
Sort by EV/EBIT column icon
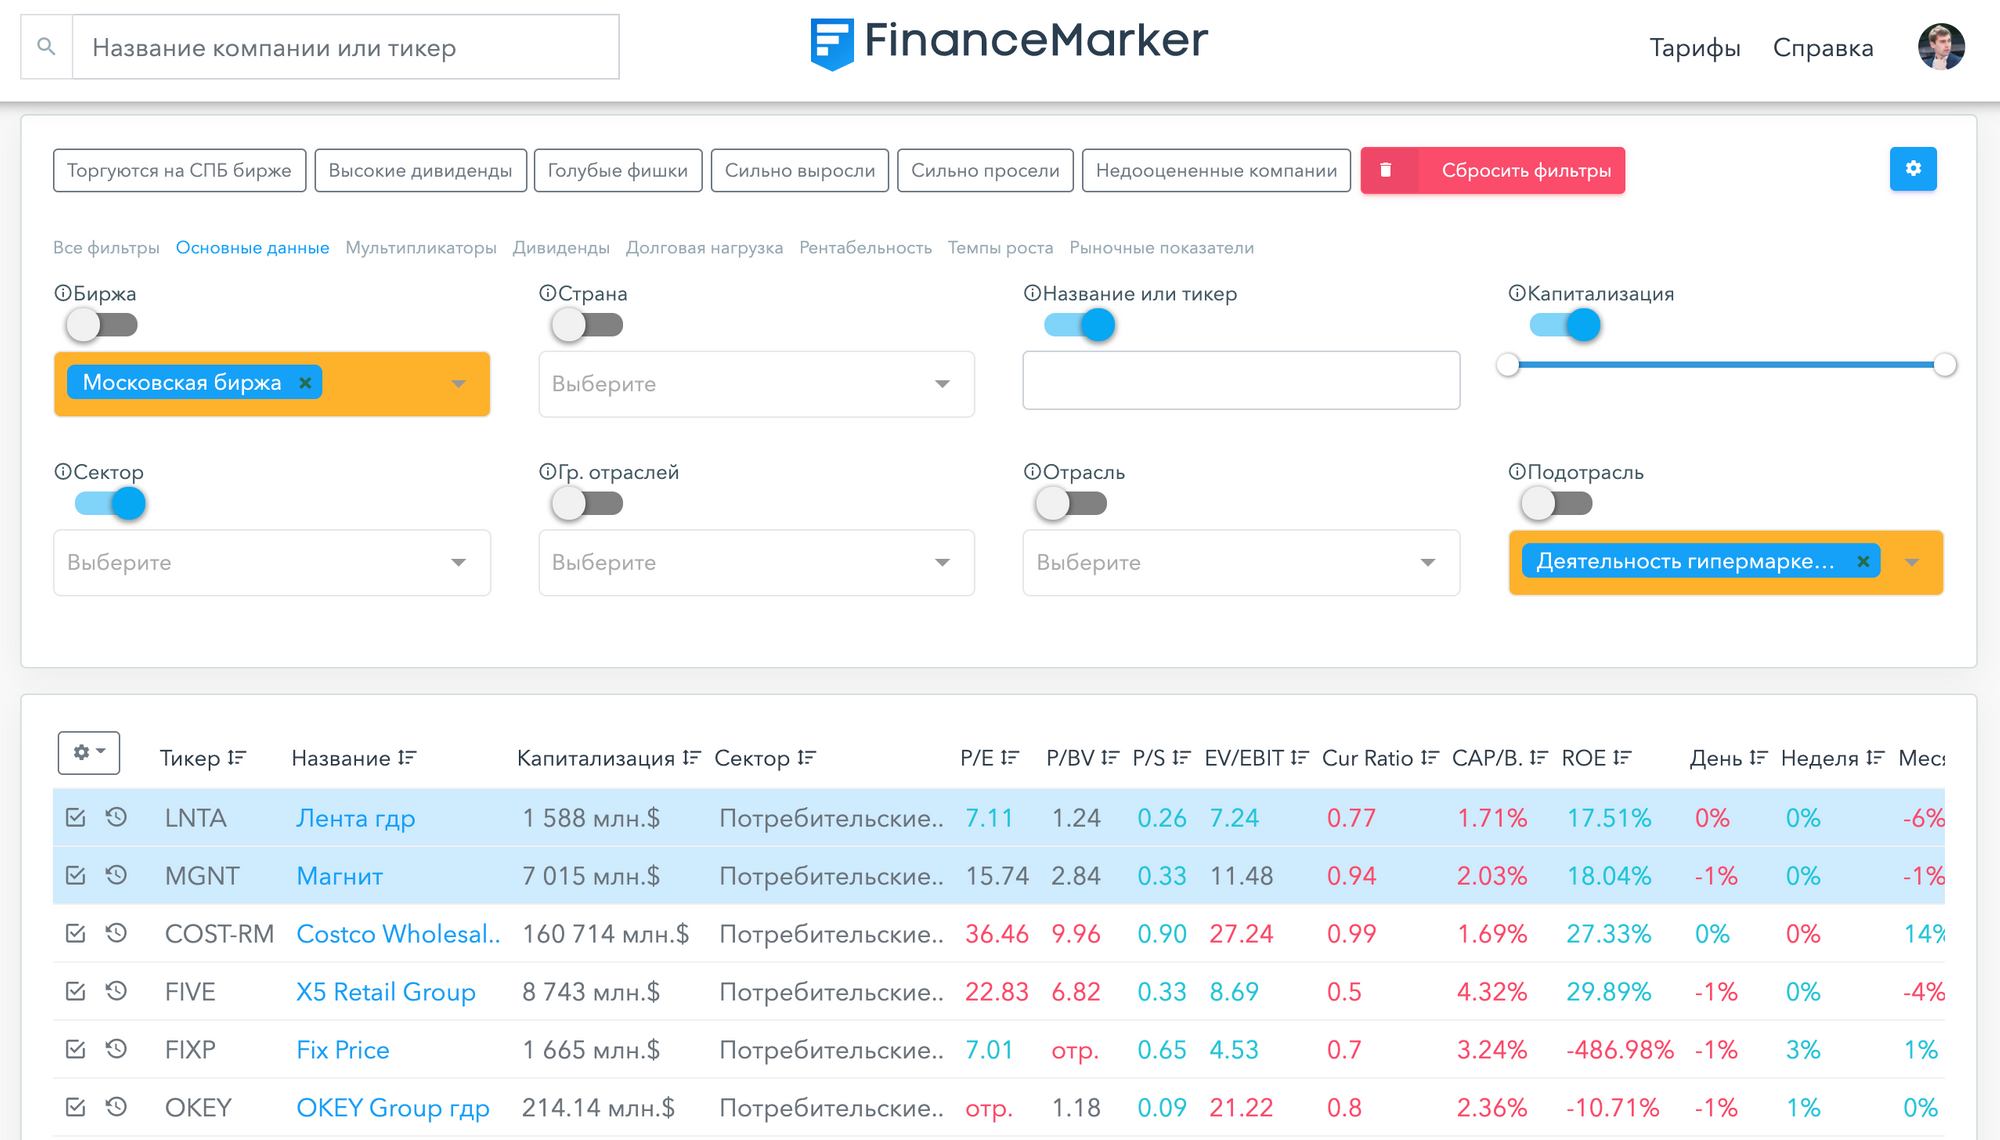1300,758
